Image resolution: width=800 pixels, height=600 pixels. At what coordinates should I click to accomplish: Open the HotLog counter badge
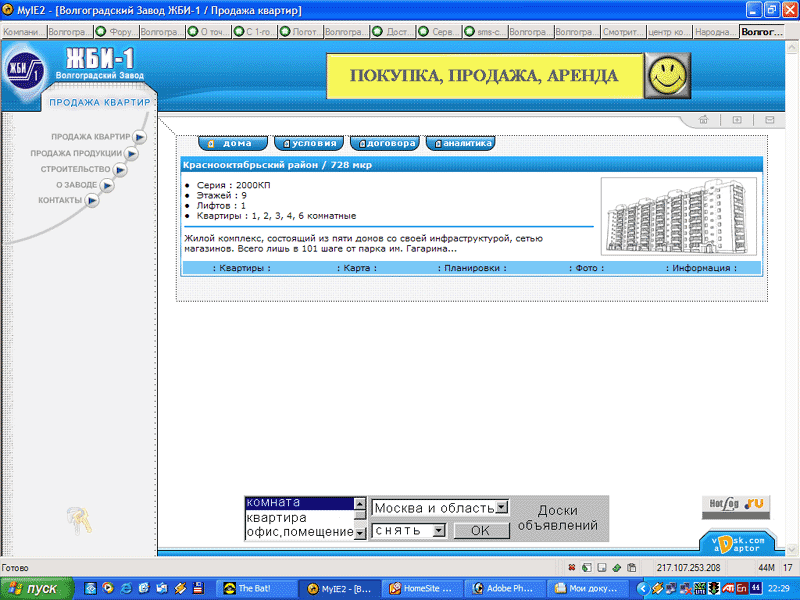click(733, 503)
